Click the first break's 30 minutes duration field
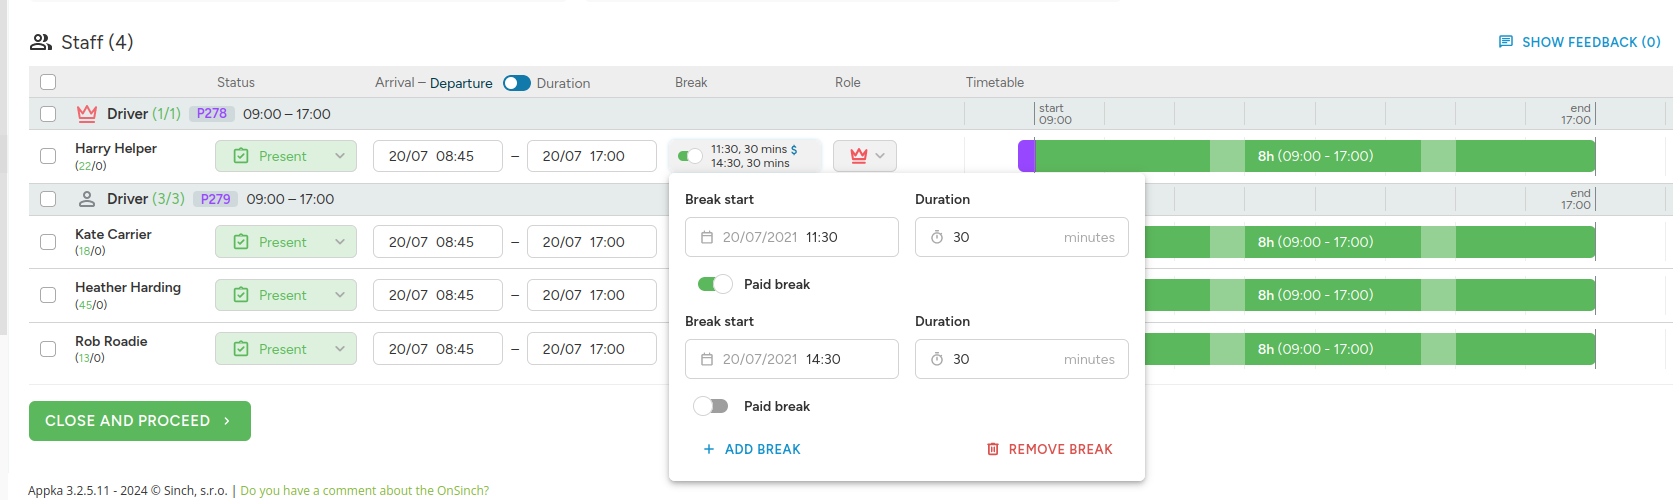1673x500 pixels. tap(1022, 237)
